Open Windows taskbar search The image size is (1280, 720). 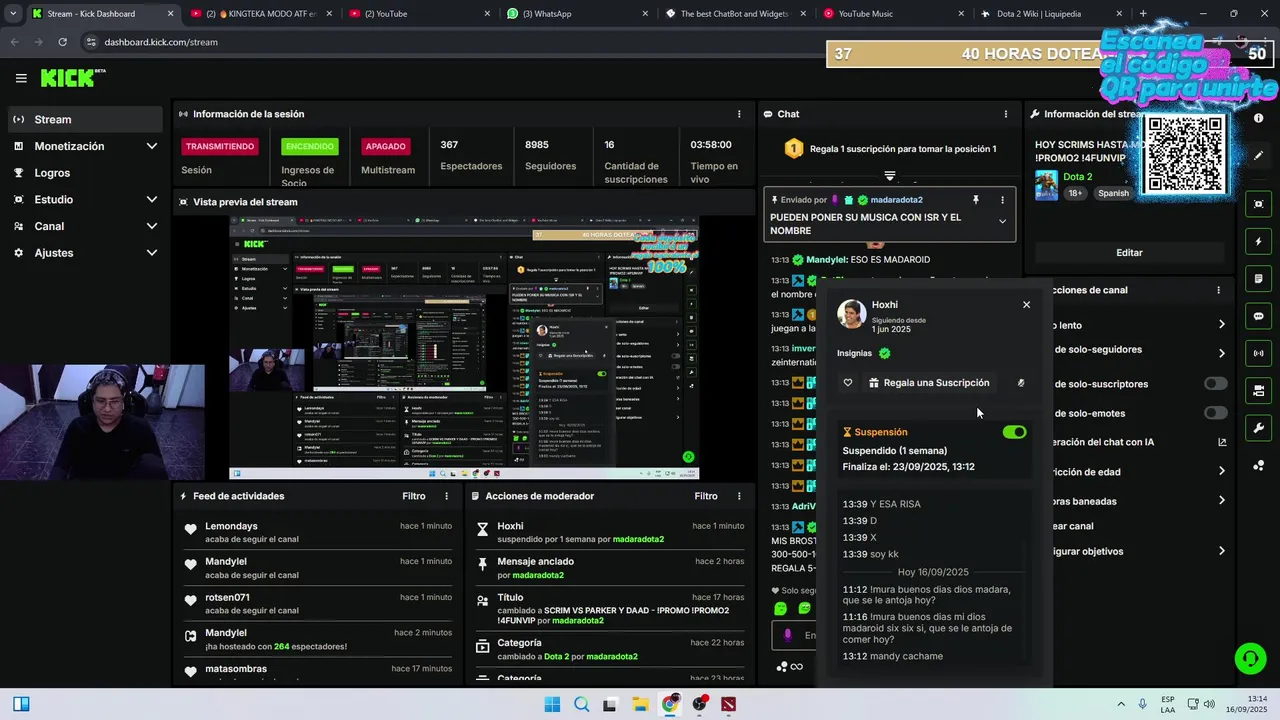pos(581,704)
